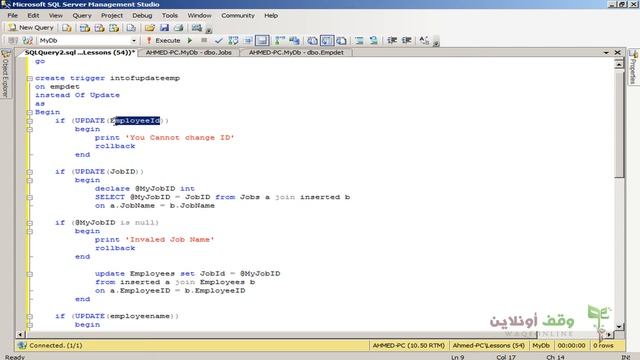
Task: Open the File menu
Action: tap(13, 16)
